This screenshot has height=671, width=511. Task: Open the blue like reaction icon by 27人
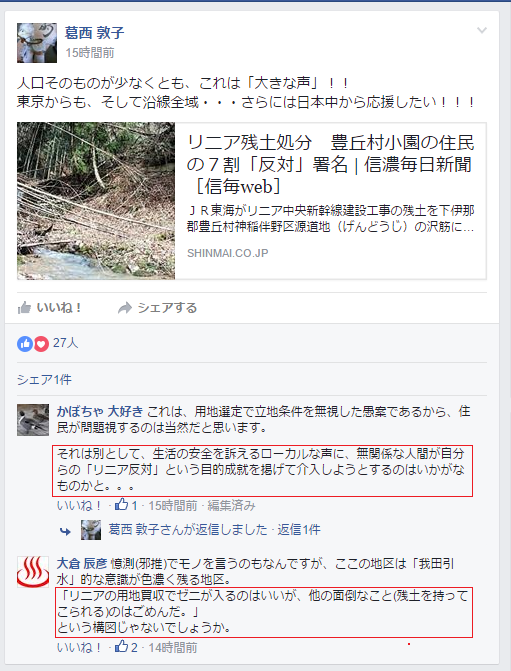(25, 344)
